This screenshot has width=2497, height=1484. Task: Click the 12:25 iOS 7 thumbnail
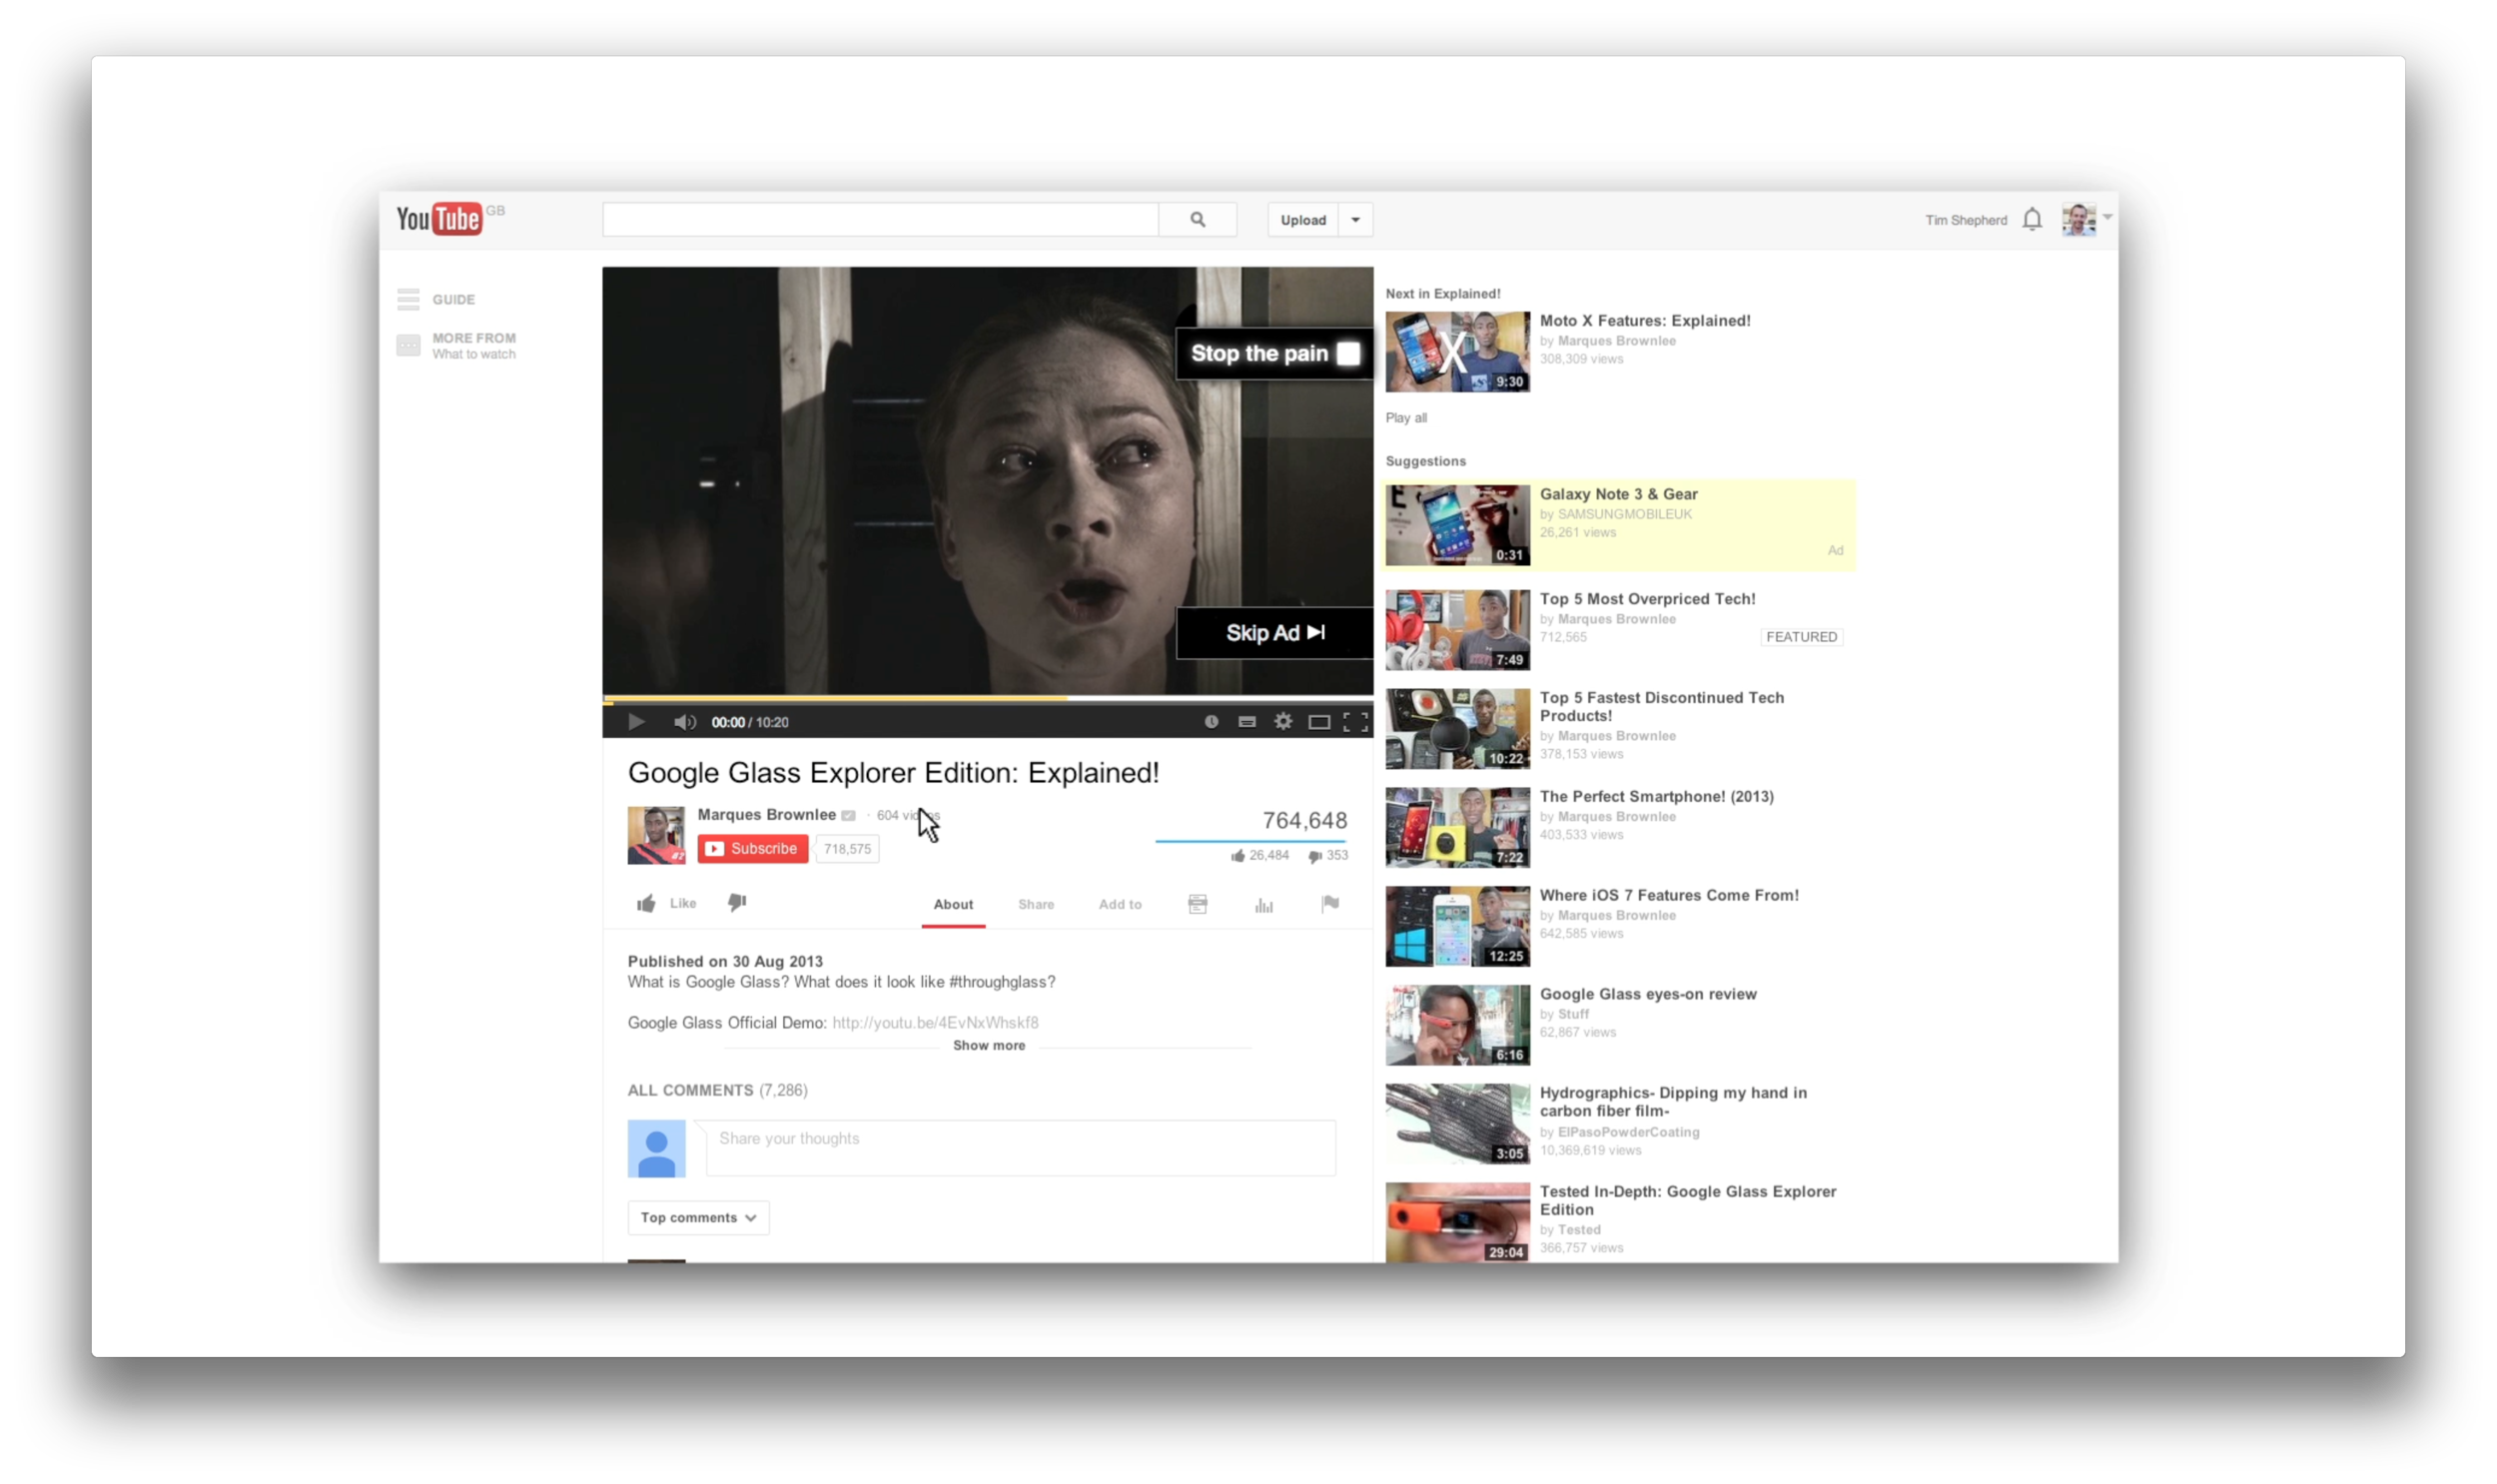[1457, 926]
